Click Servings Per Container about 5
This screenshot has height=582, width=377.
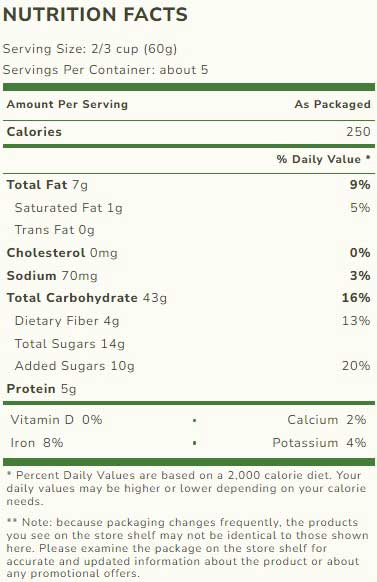[x=106, y=70]
